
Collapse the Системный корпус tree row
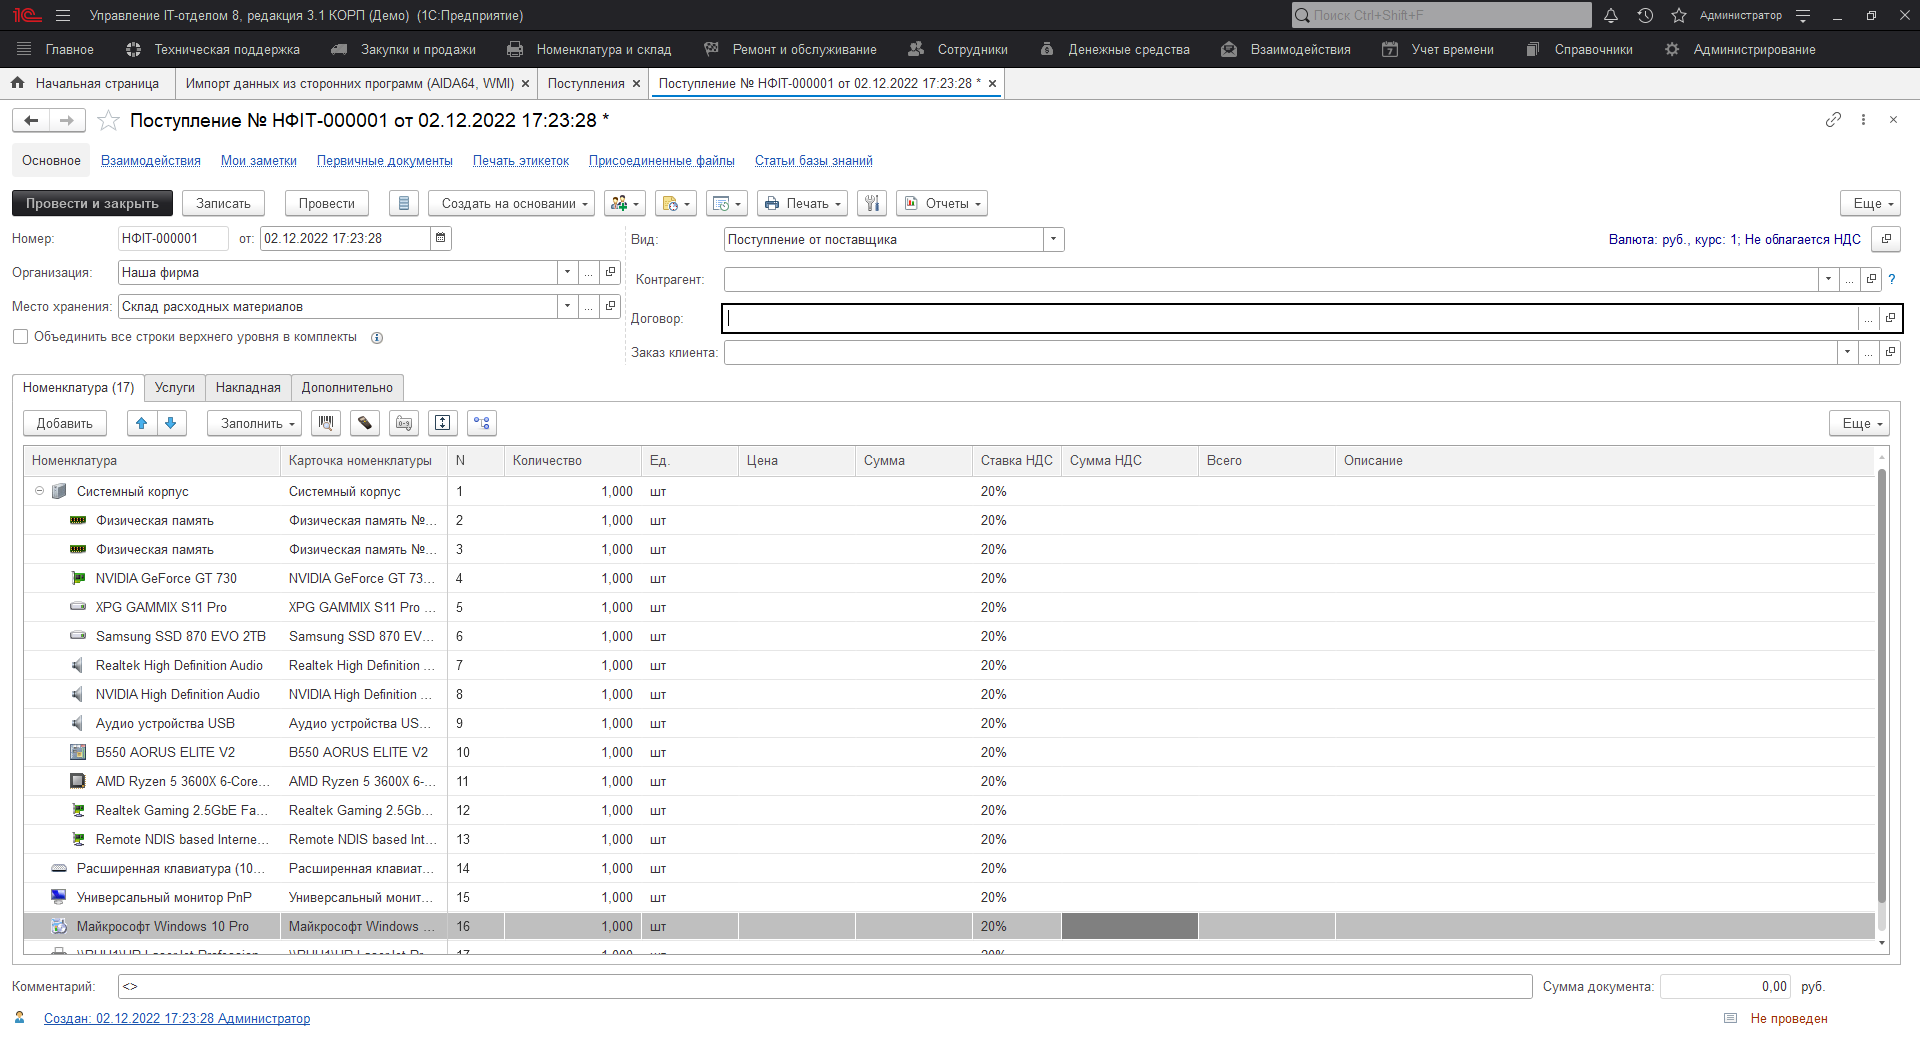pos(40,491)
